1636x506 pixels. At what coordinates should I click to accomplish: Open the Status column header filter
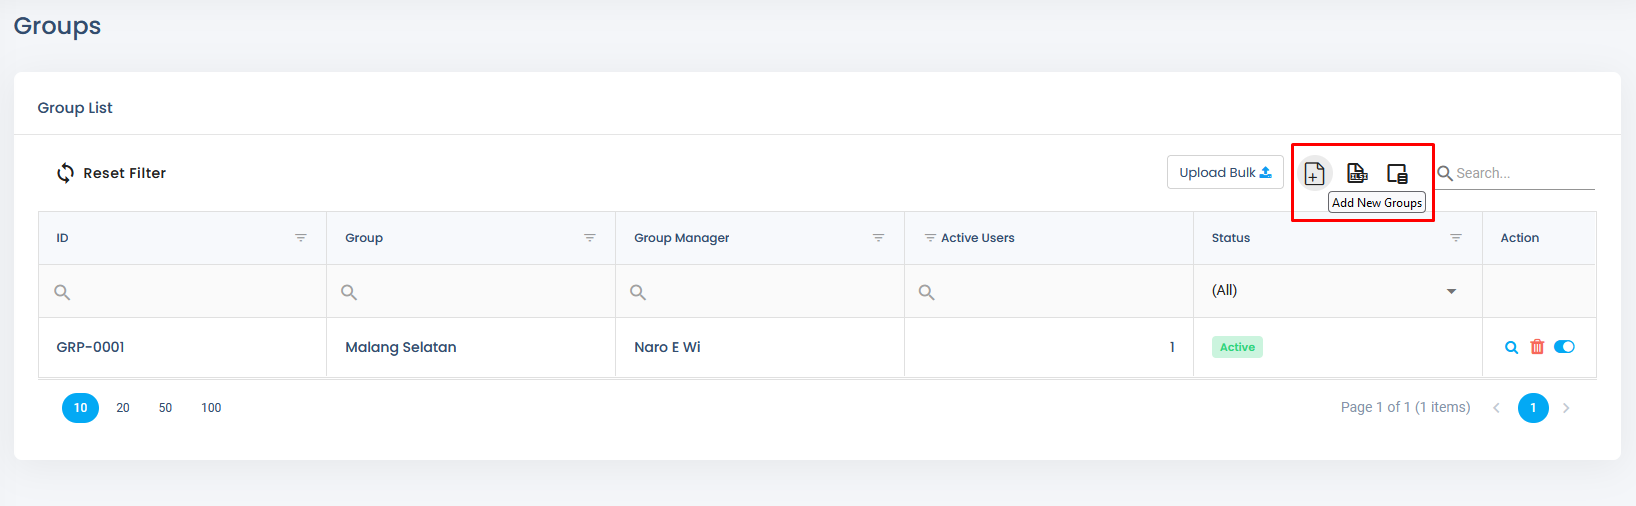[1456, 238]
